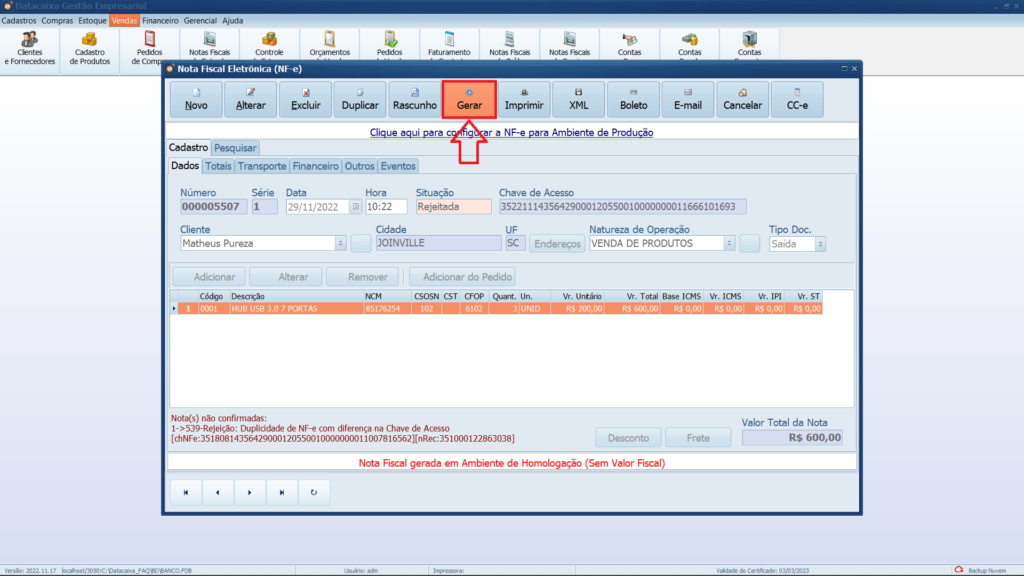Switch to the Pesquisar tab
This screenshot has height=576, width=1024.
[235, 148]
